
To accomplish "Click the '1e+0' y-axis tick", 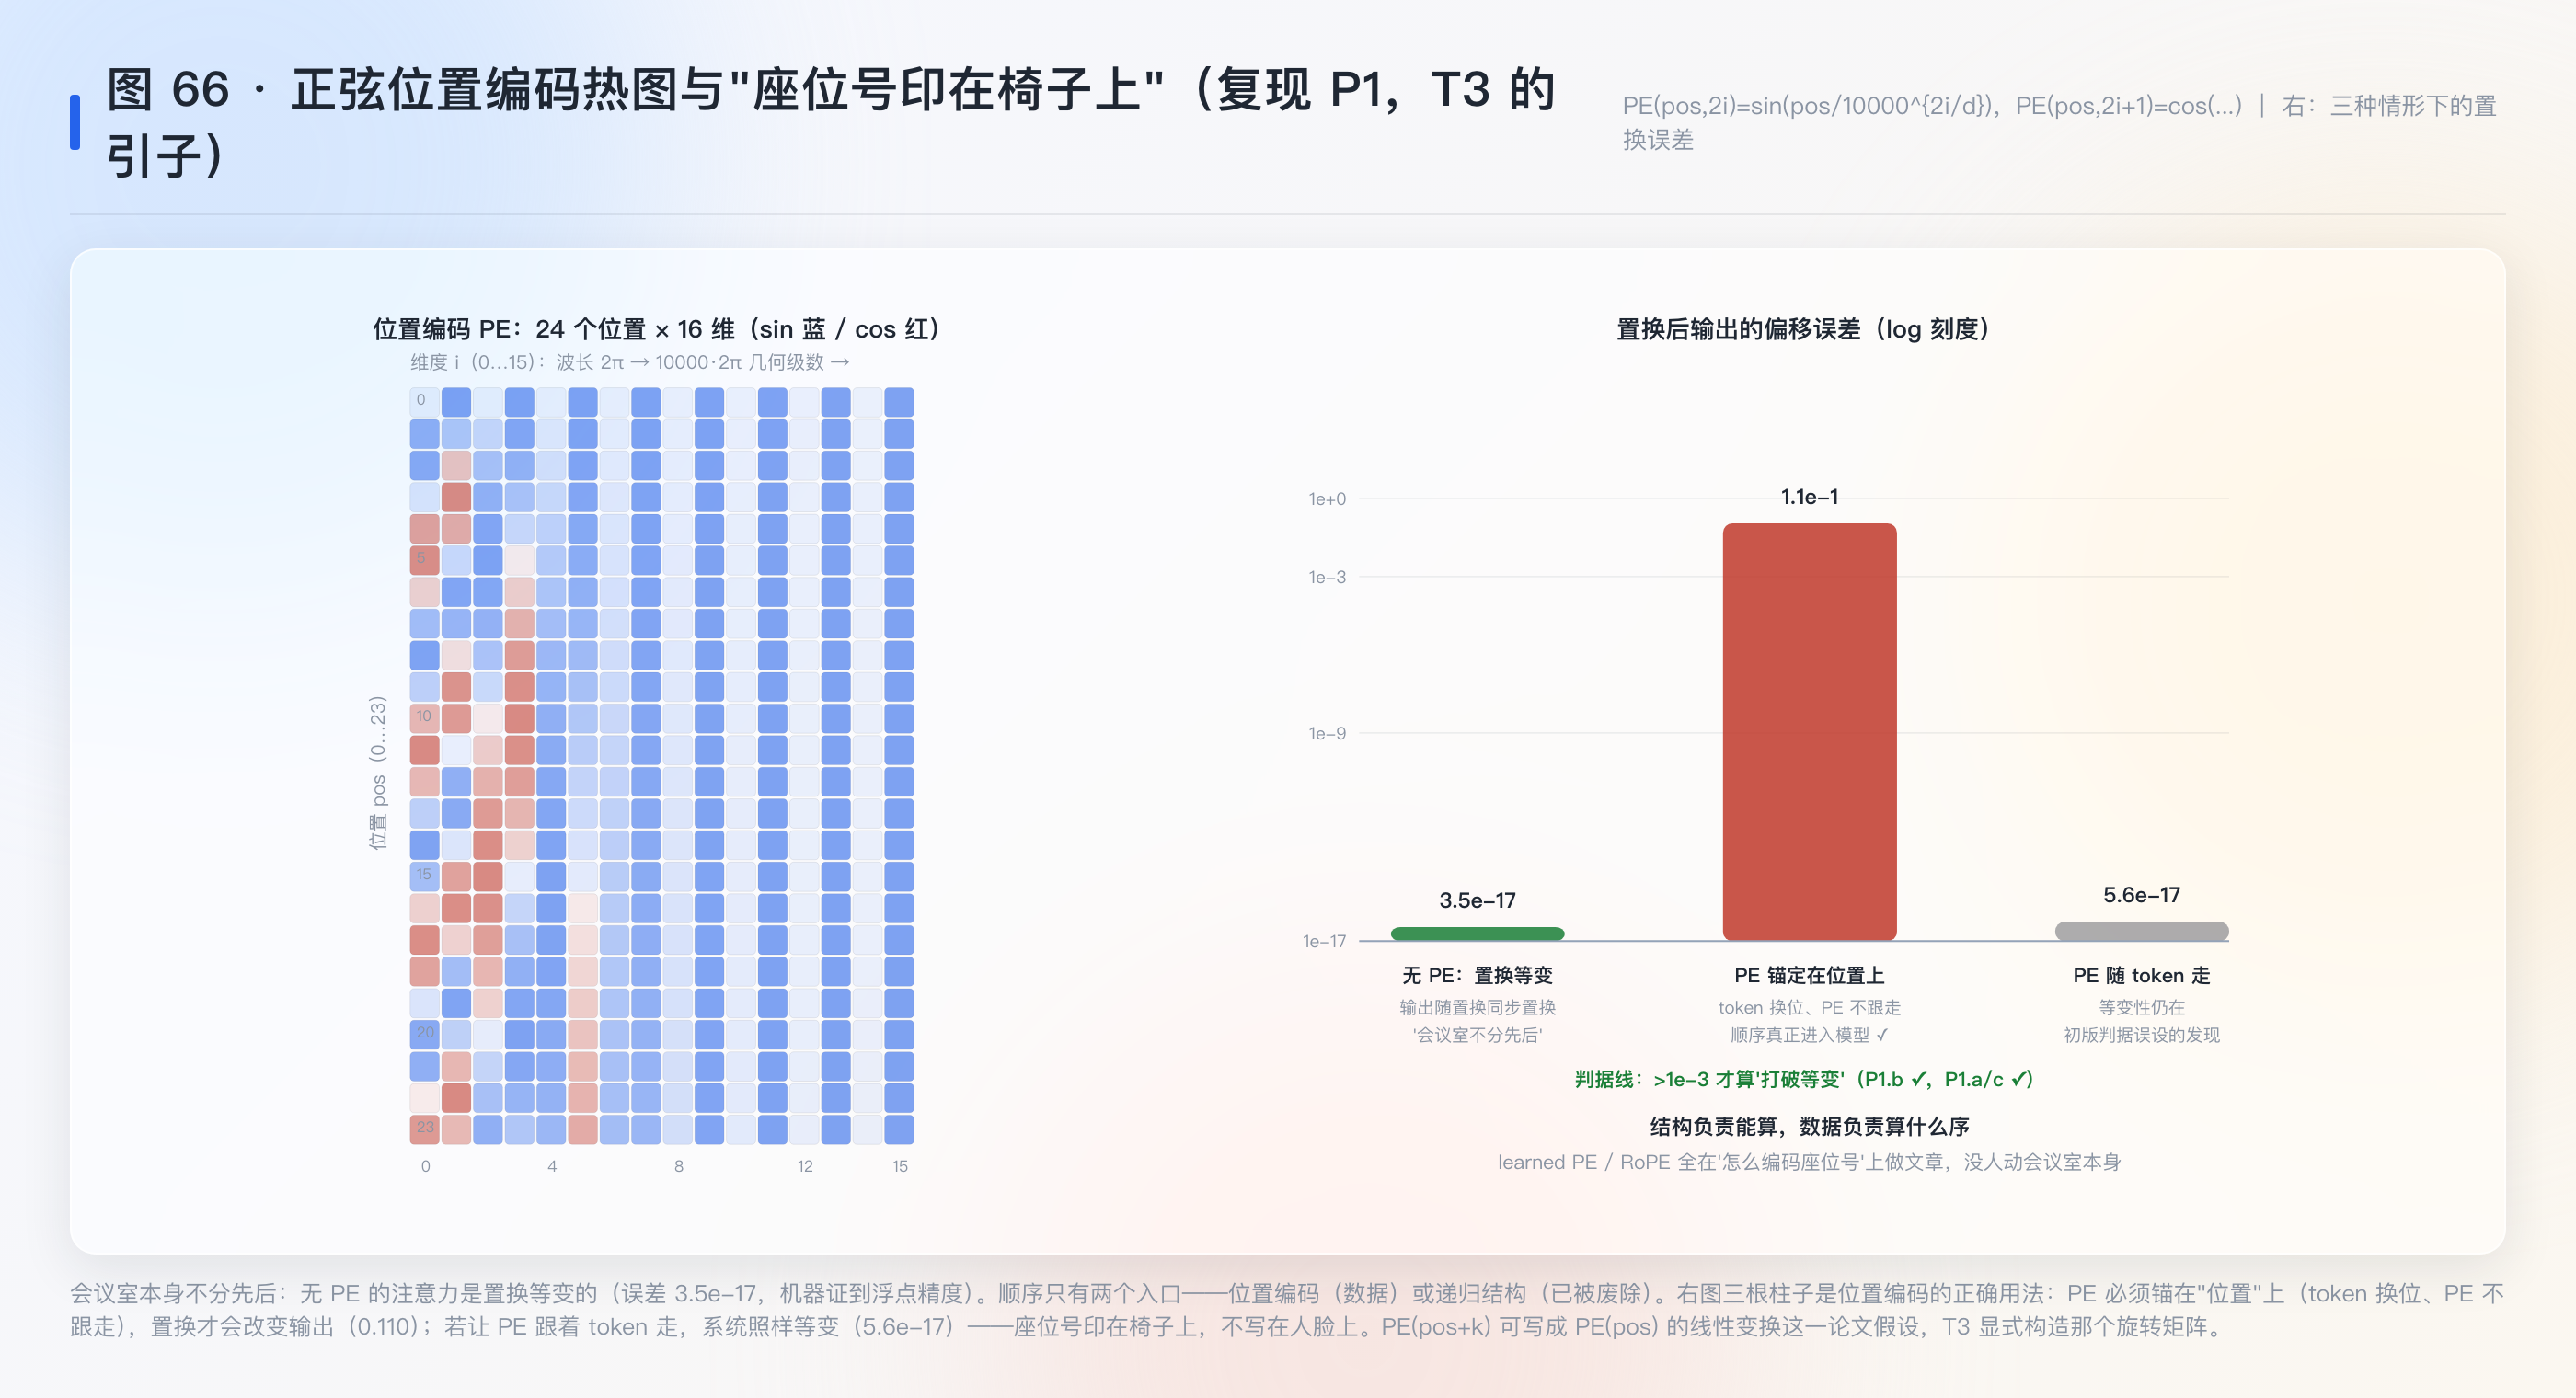I will [1327, 499].
